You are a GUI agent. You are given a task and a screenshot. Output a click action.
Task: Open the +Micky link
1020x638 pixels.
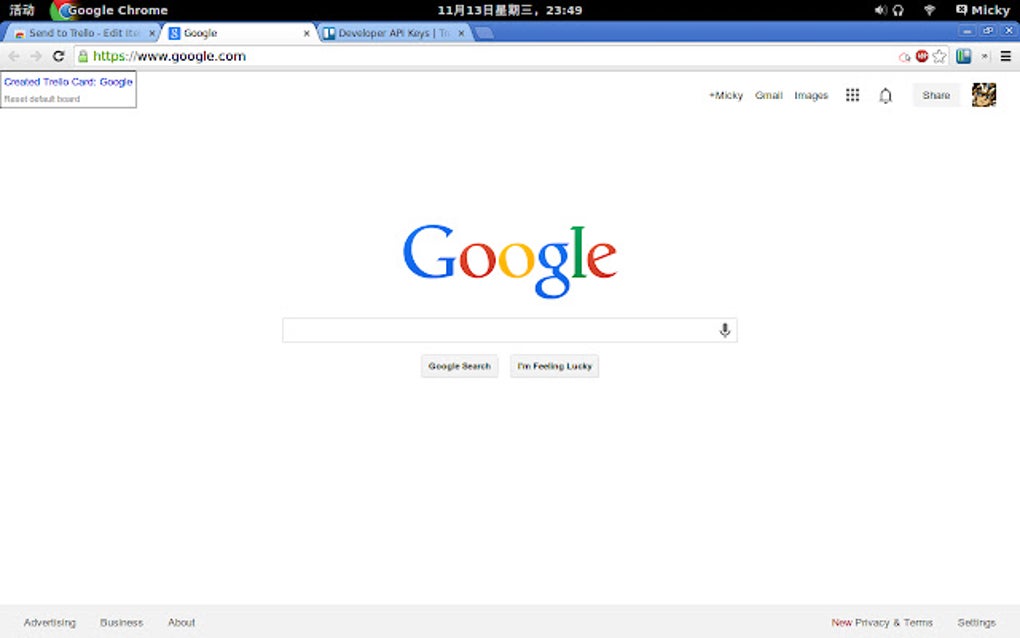[725, 96]
